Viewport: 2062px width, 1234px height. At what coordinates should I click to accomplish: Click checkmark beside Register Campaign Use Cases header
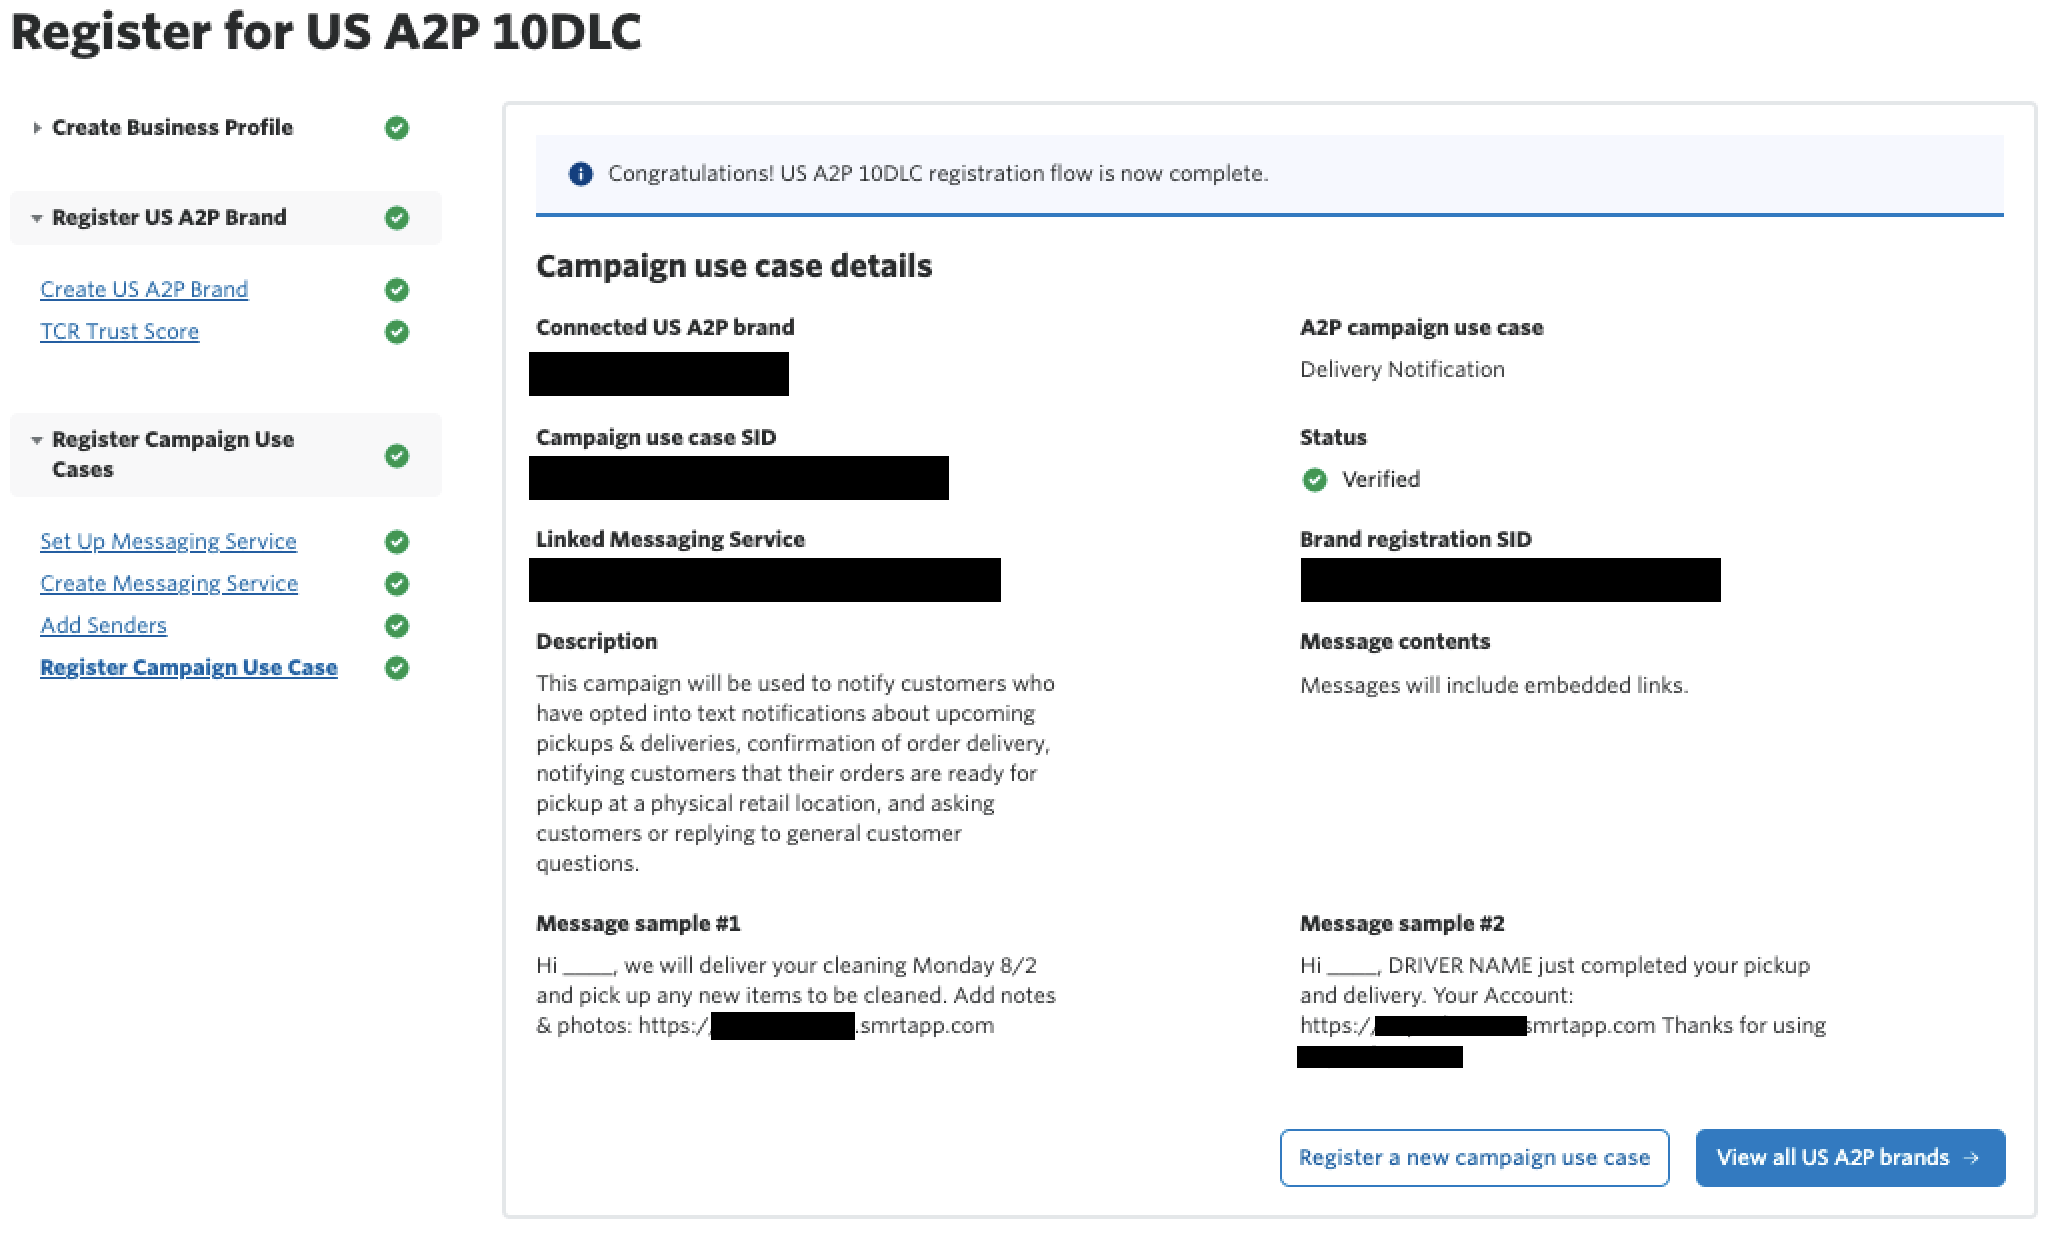click(397, 456)
